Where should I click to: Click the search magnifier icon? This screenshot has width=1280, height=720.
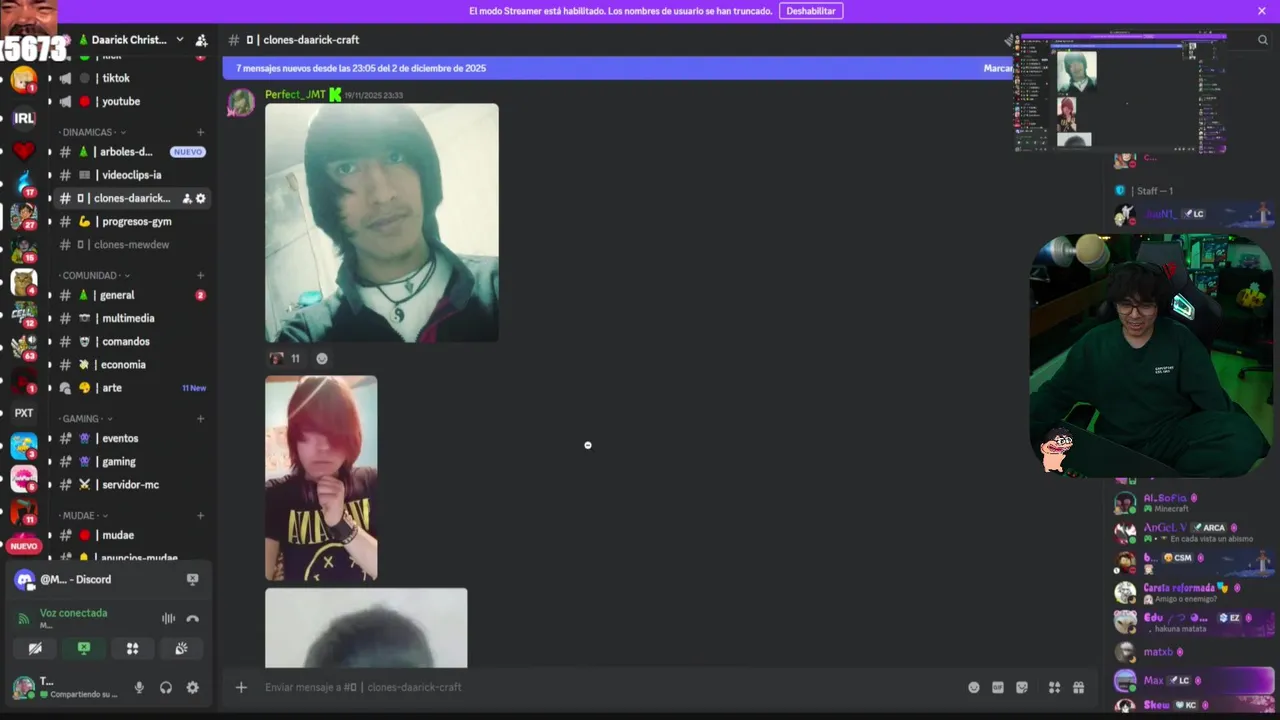[x=1262, y=40]
